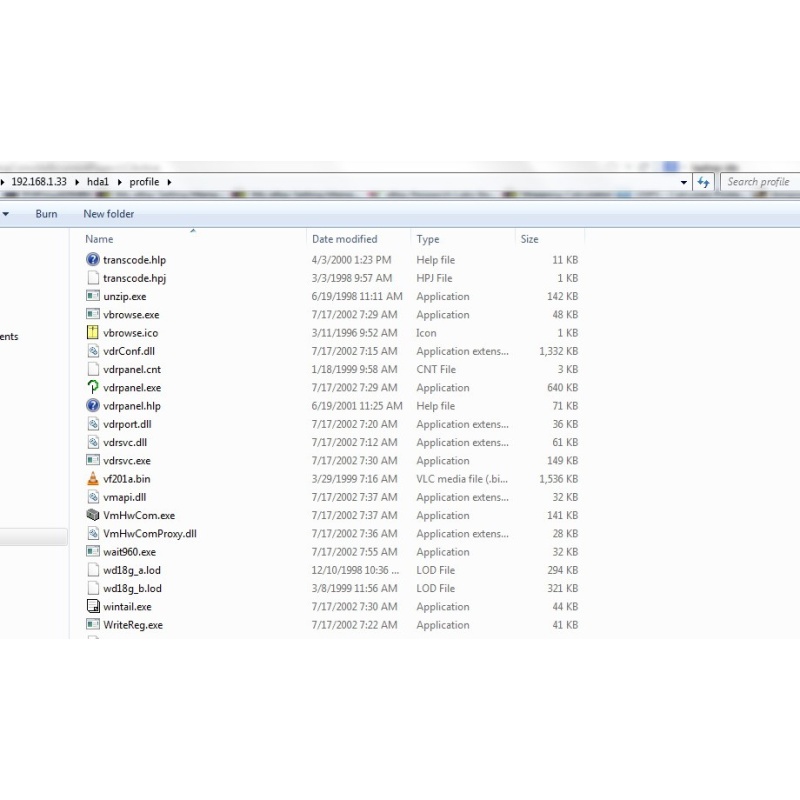The height and width of the screenshot is (800, 800).
Task: Expand the arrow after 'profile' in breadcrumb
Action: [x=169, y=182]
